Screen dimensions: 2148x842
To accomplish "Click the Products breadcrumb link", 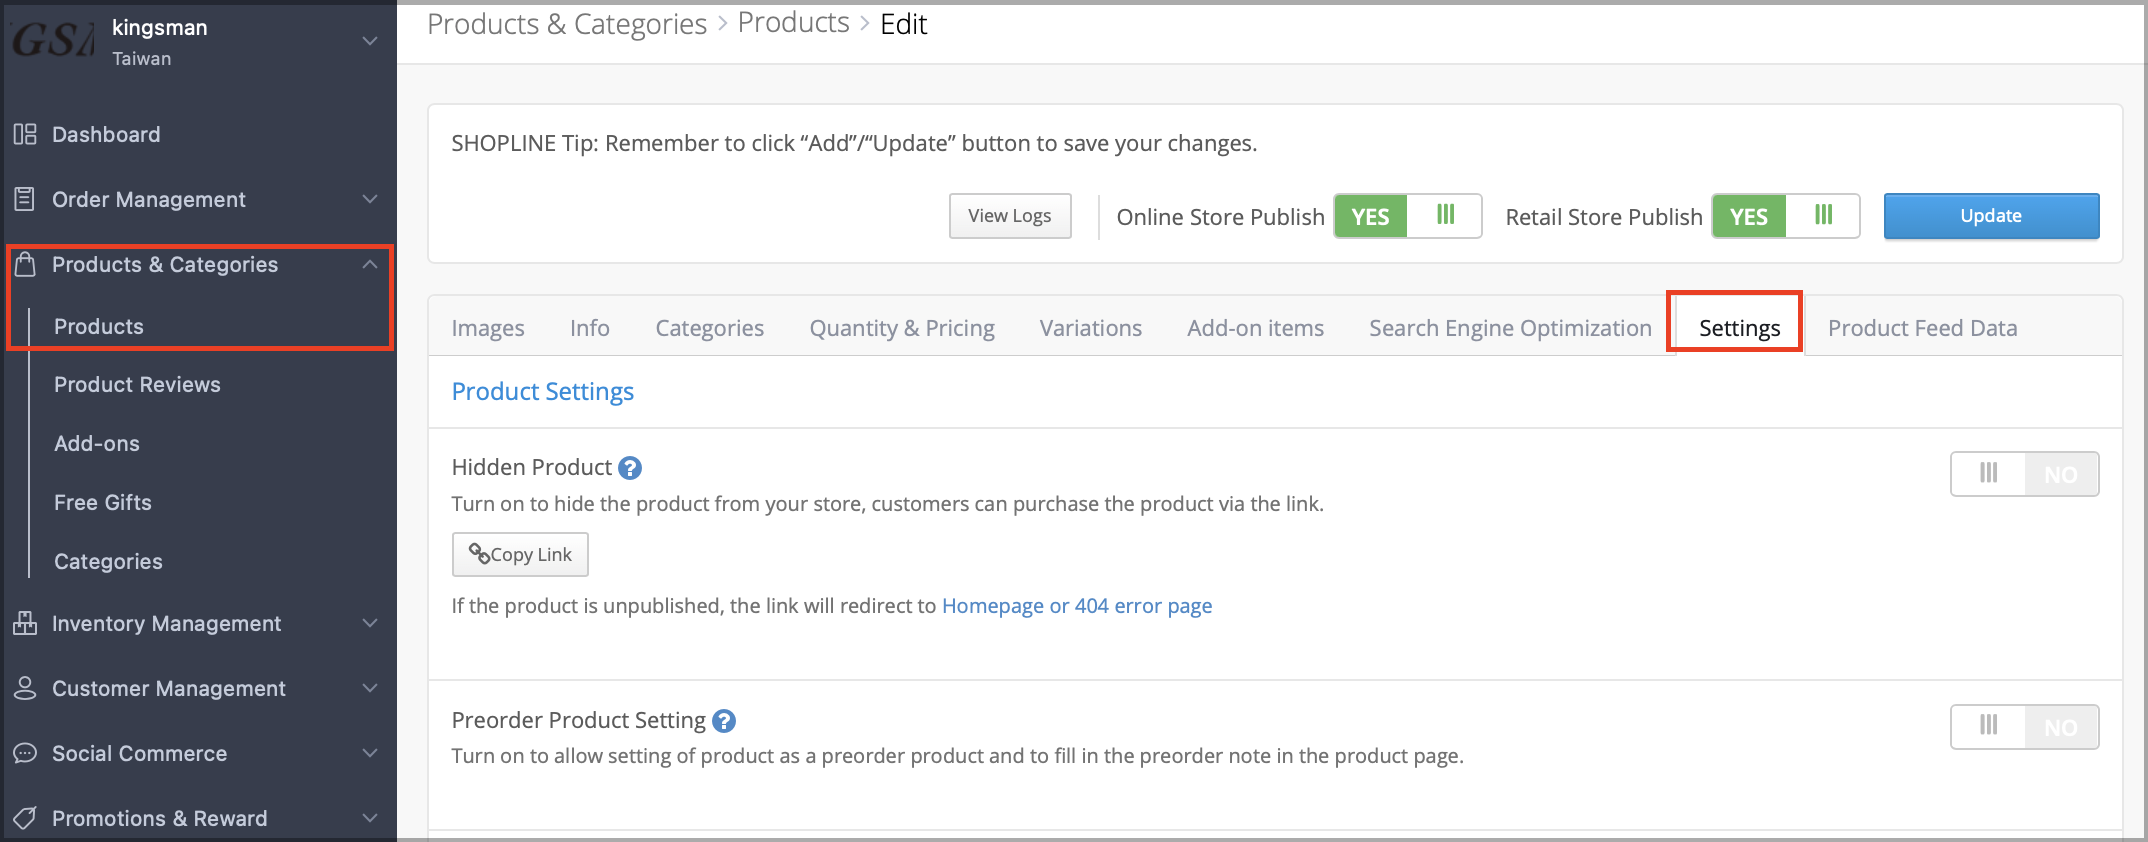I will tap(794, 23).
